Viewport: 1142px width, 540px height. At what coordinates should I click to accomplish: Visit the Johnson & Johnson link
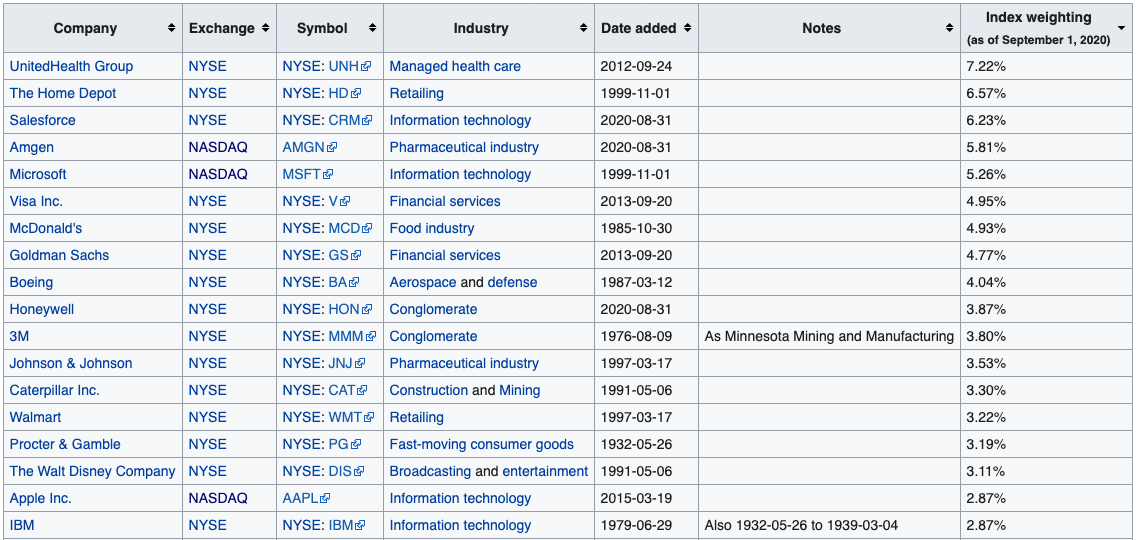tap(71, 363)
